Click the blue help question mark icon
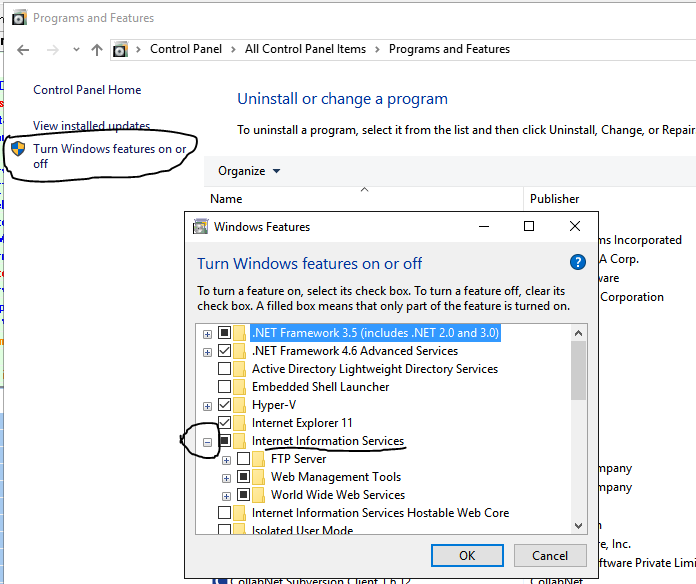 pyautogui.click(x=577, y=262)
